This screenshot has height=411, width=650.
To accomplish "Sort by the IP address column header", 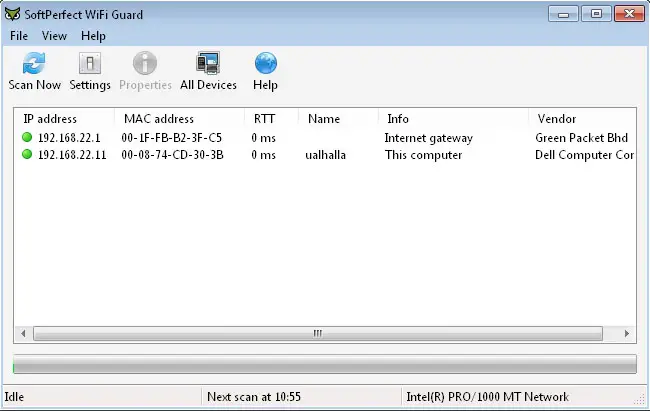I will [x=64, y=119].
